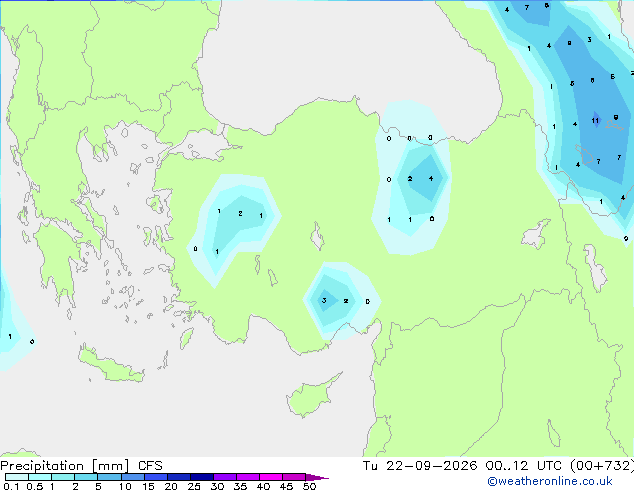Pick the 2–5 mm legend swatch
The width and height of the screenshot is (634, 490).
click(x=86, y=477)
